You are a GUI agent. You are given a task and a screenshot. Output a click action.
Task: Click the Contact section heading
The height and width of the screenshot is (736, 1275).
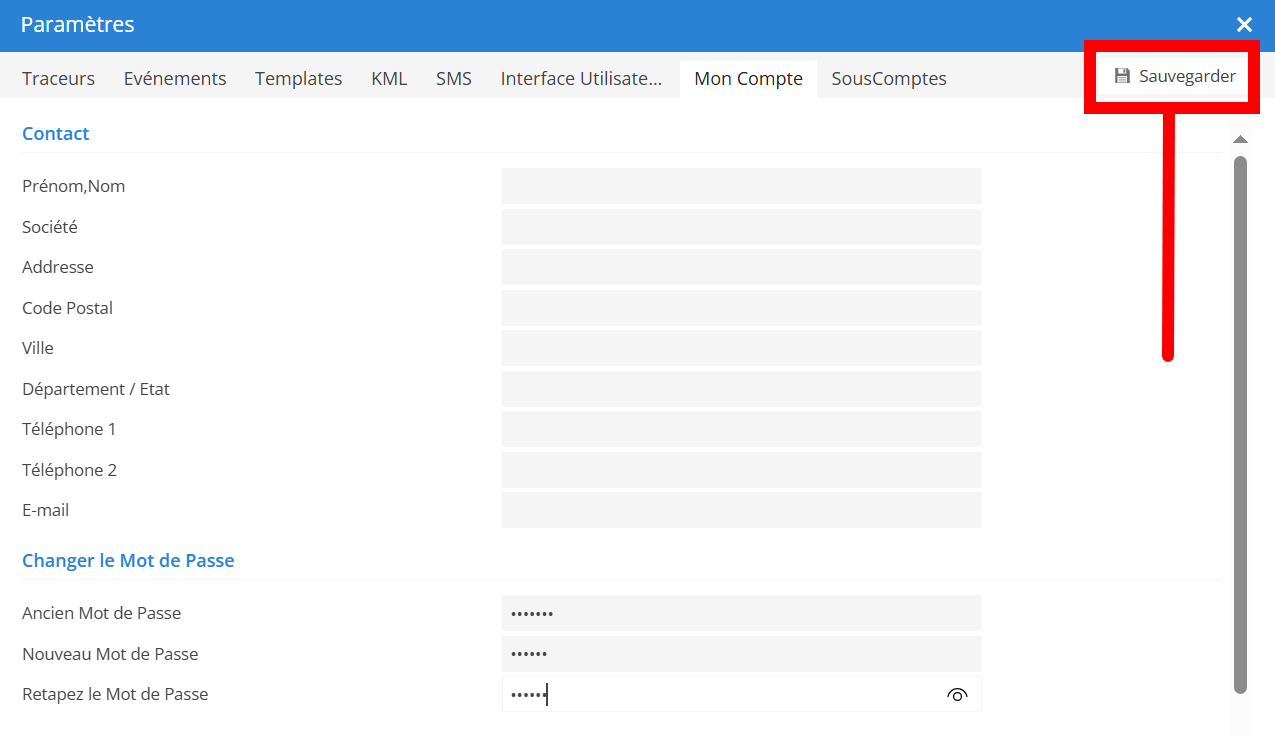pos(56,133)
